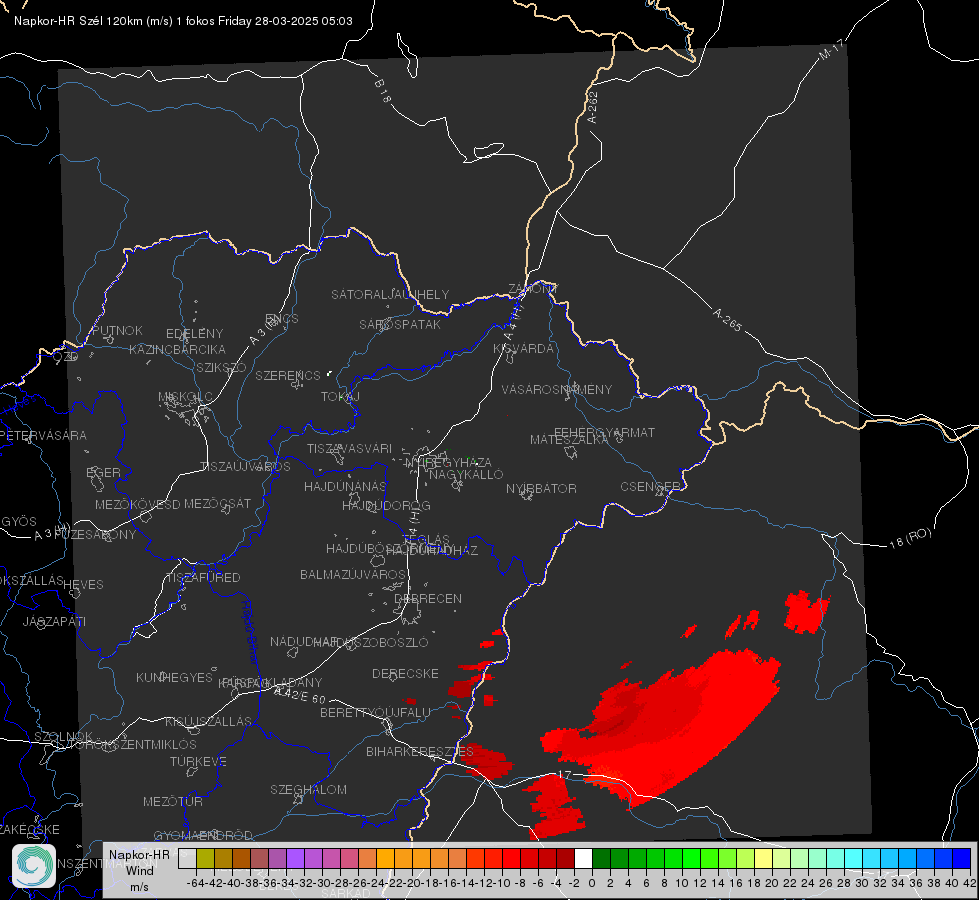Click the MEZOKOVESD city label
This screenshot has width=979, height=900.
[138, 504]
